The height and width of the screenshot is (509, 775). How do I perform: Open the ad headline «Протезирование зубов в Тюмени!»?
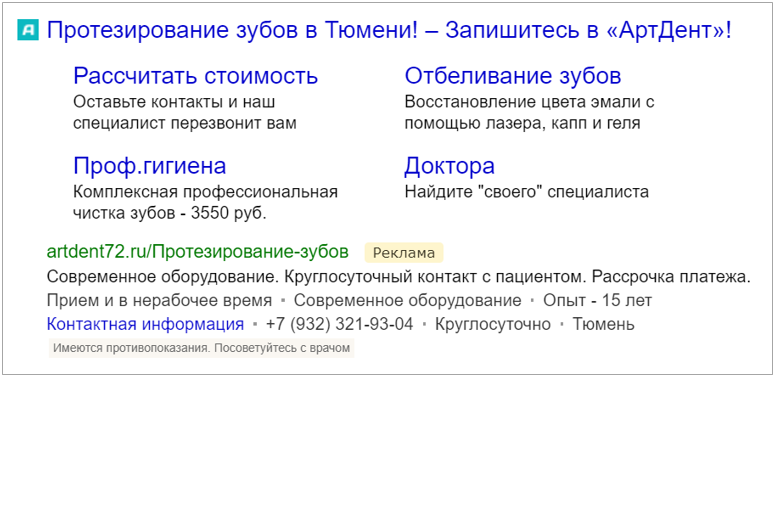tap(388, 30)
